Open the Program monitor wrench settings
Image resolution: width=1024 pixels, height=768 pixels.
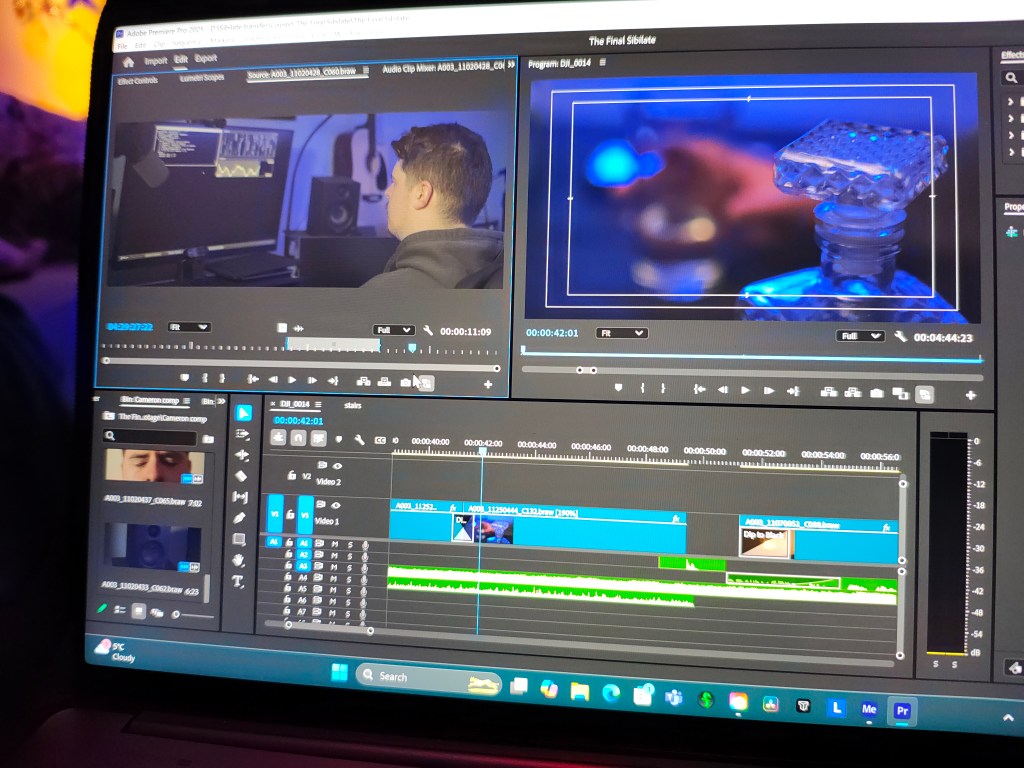point(900,337)
